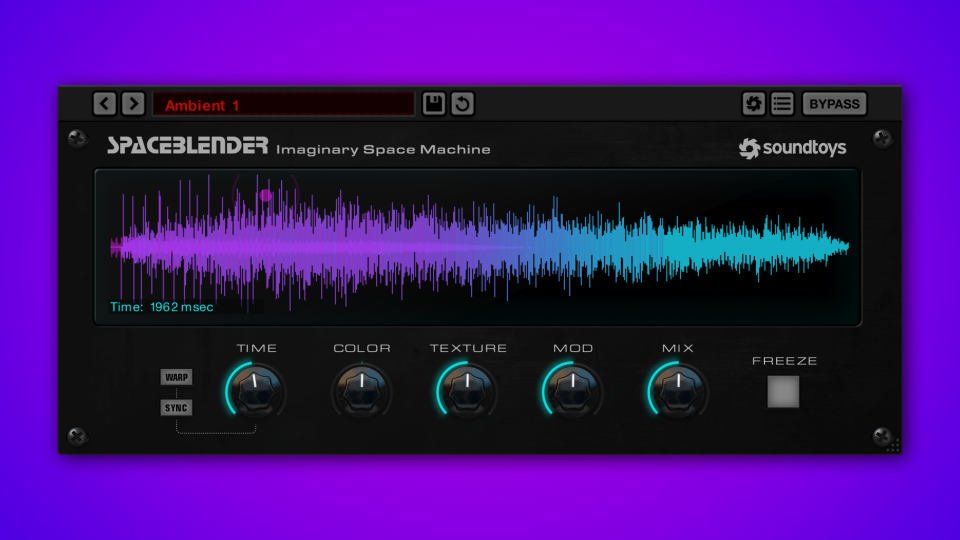
Task: Open the menu list icon
Action: click(782, 103)
